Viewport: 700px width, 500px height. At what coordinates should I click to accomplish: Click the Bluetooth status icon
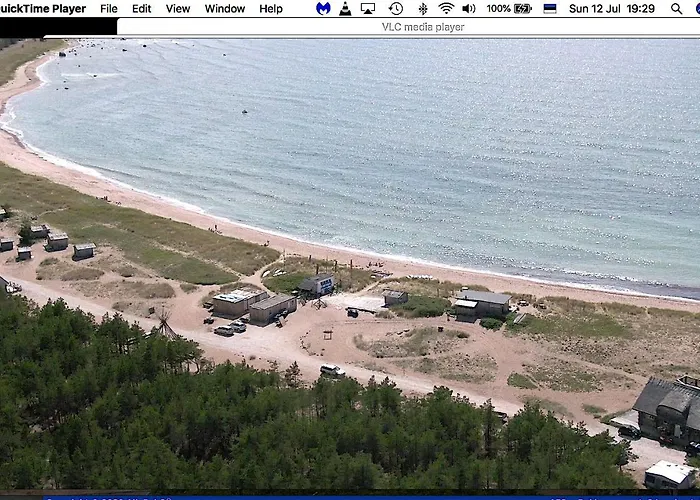coord(422,9)
